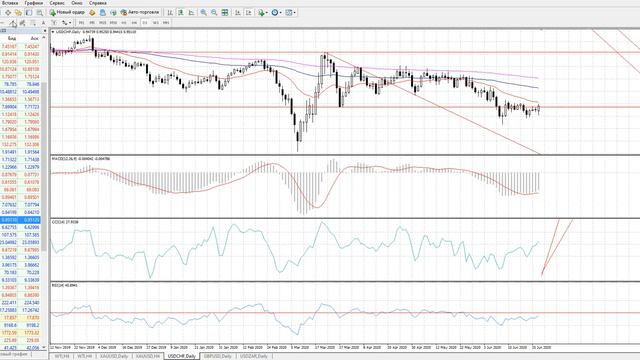This screenshot has width=640, height=360.
Task: Toggle the MN timeframe button
Action: pyautogui.click(x=166, y=23)
